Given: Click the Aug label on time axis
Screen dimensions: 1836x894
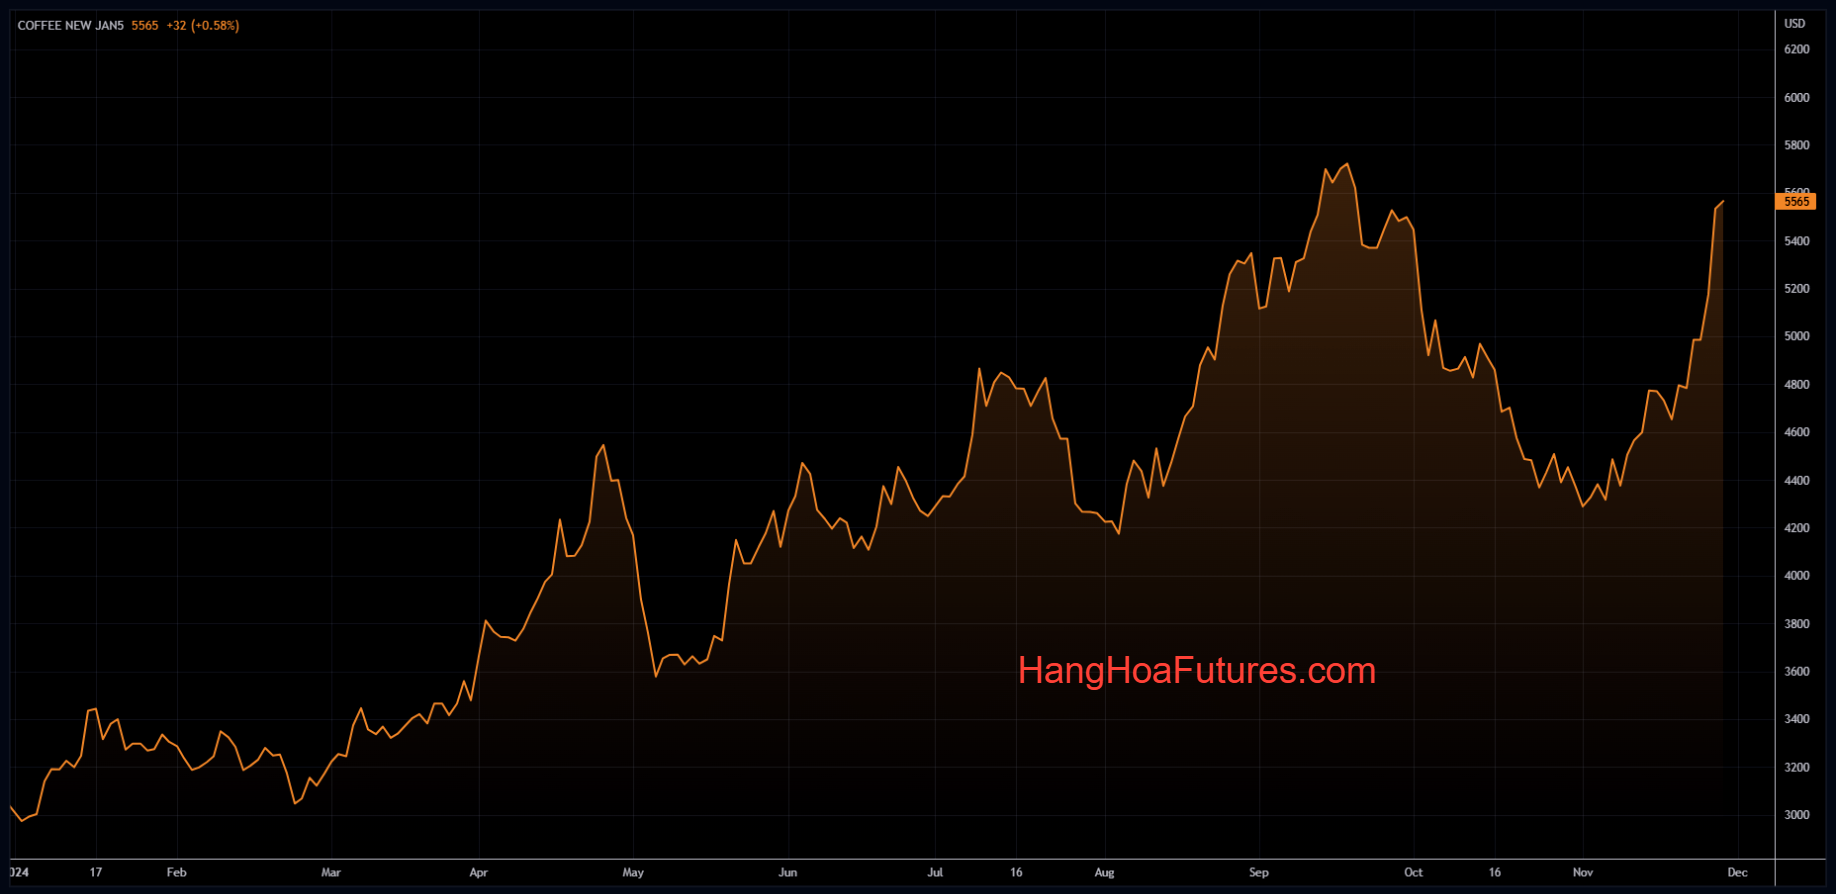Looking at the screenshot, I should [x=1104, y=873].
